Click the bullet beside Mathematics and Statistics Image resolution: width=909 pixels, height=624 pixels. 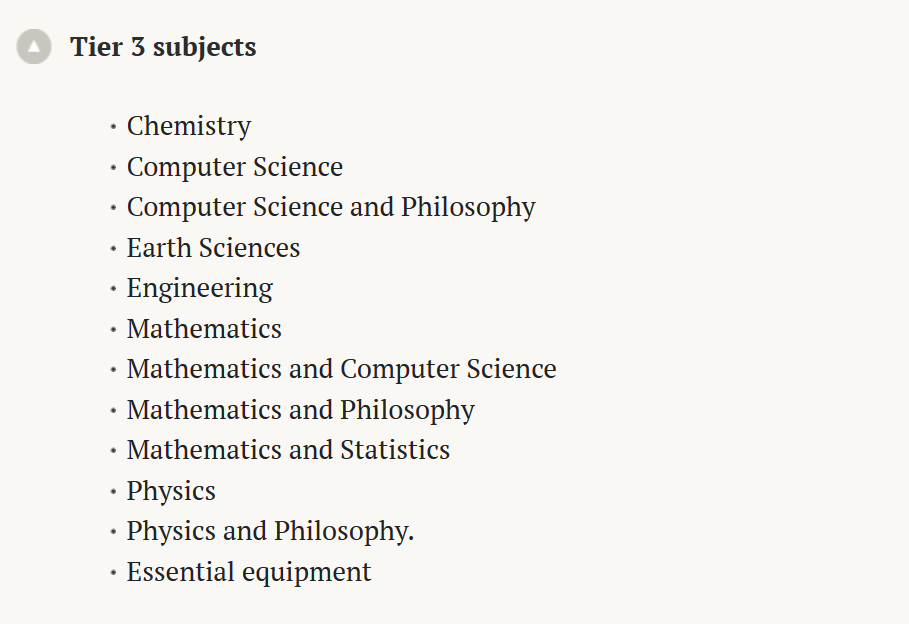tap(113, 451)
